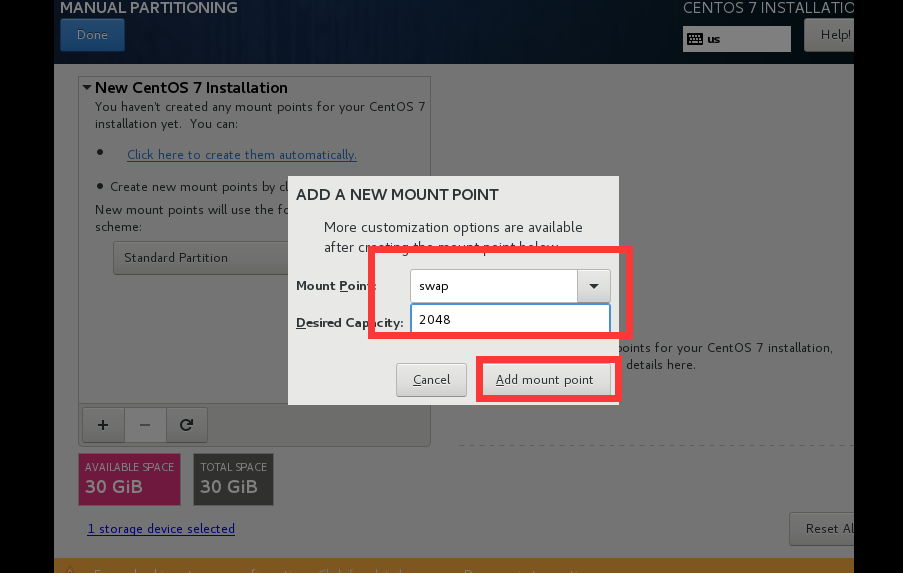Screen dimensions: 903x573
Task: Click the minus remove mount point icon
Action: point(145,425)
